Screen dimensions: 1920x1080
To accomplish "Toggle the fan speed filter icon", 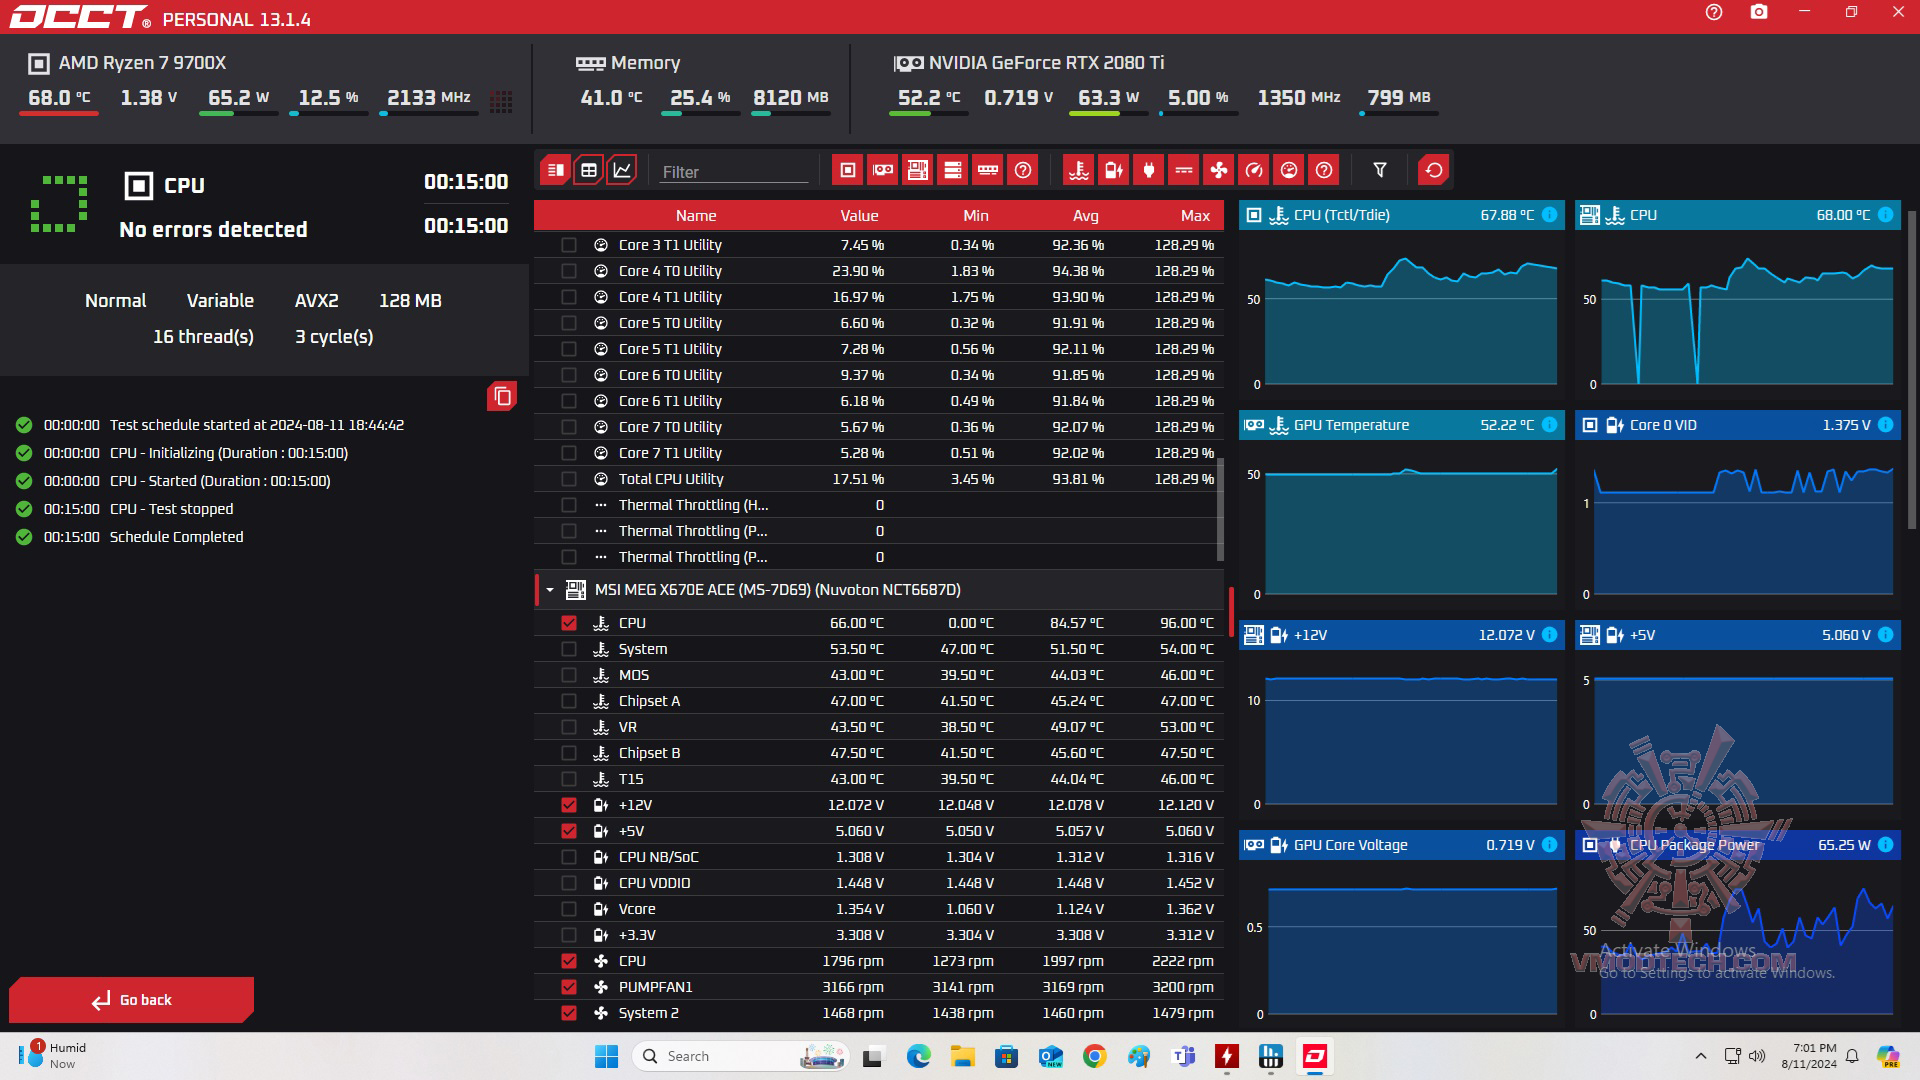I will tap(1218, 170).
